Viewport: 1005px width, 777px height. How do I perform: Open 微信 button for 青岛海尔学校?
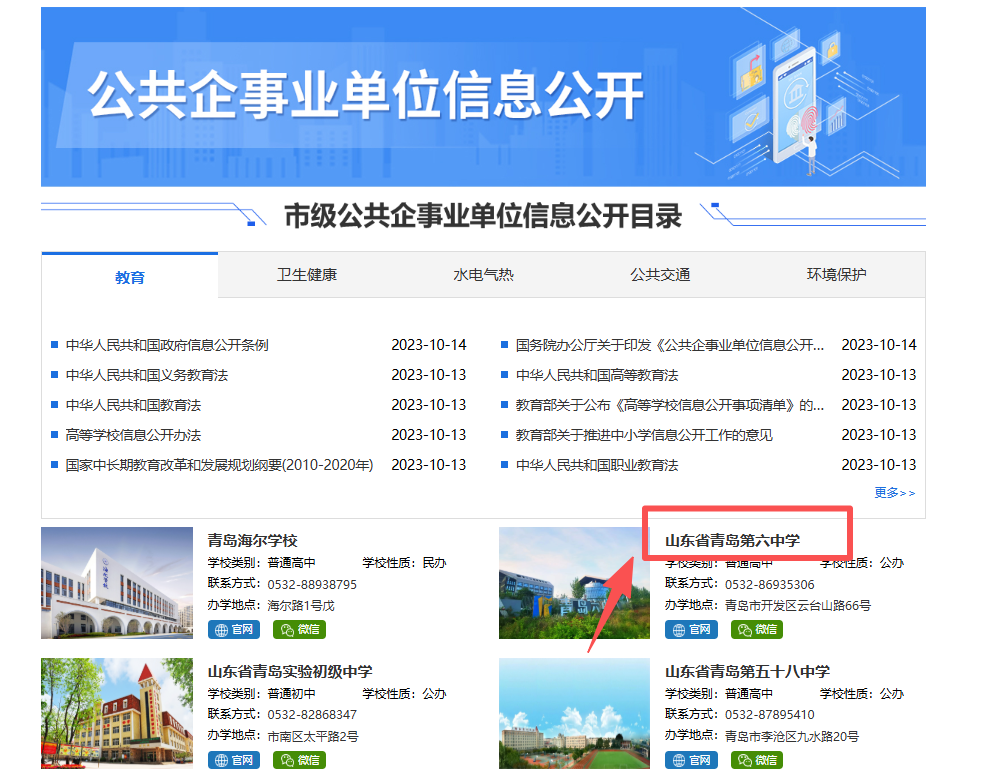point(299,630)
